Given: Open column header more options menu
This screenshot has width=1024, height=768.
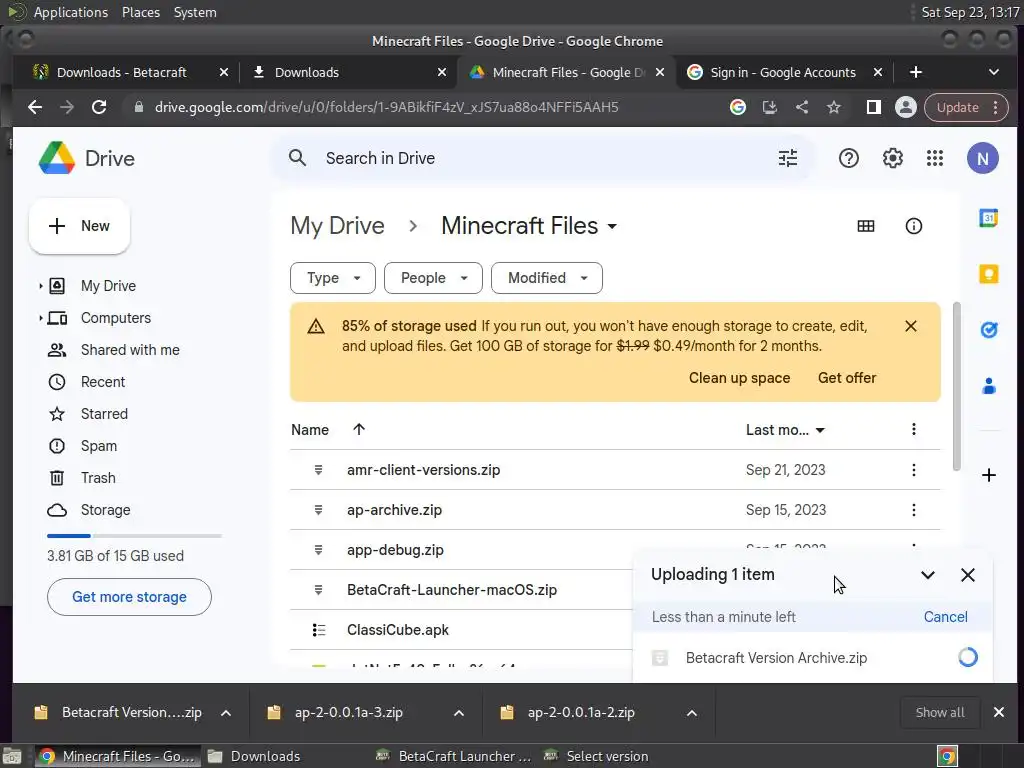Looking at the screenshot, I should [x=913, y=429].
